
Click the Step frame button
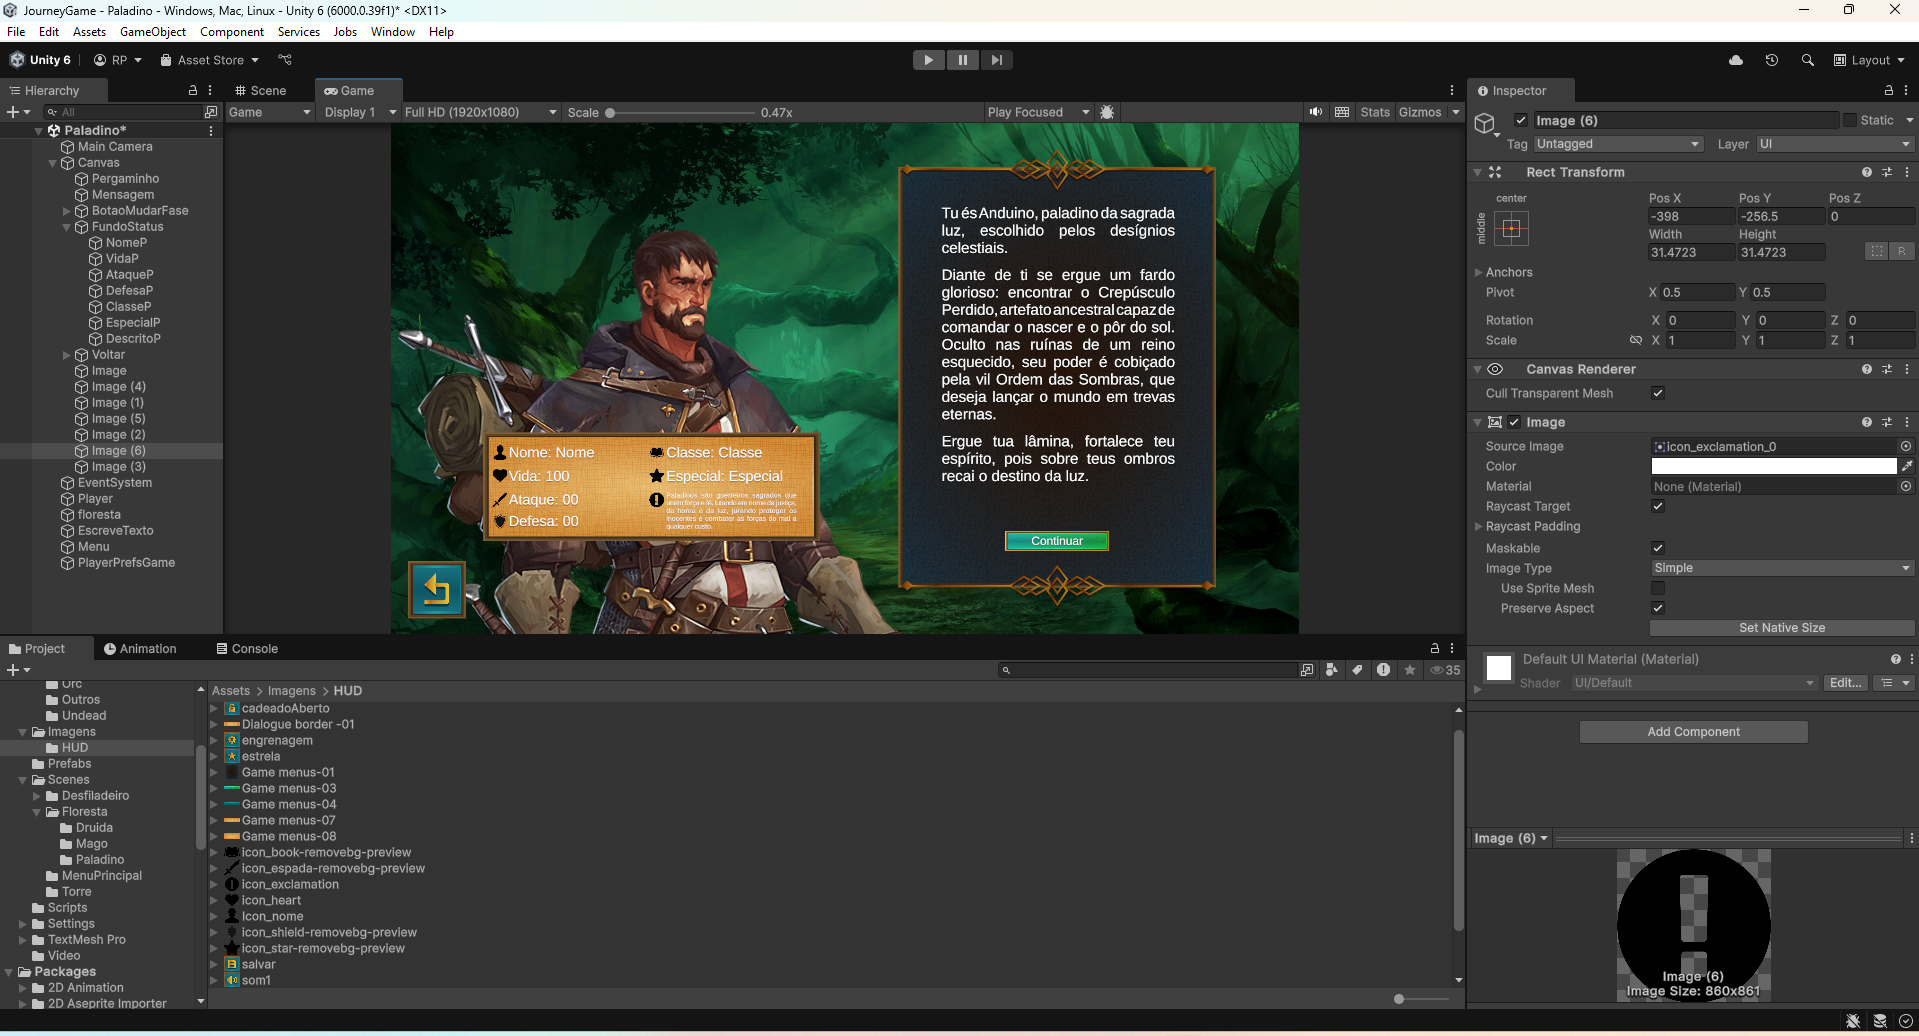996,60
